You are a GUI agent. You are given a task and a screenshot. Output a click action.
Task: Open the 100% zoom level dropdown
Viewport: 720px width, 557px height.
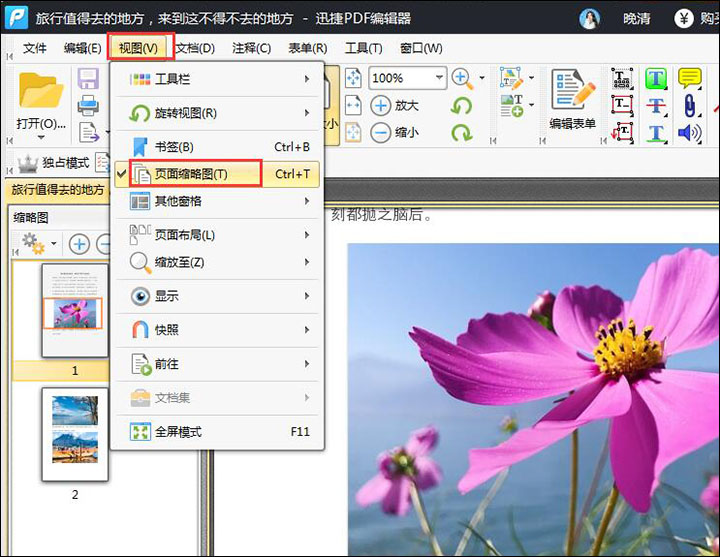tap(439, 78)
